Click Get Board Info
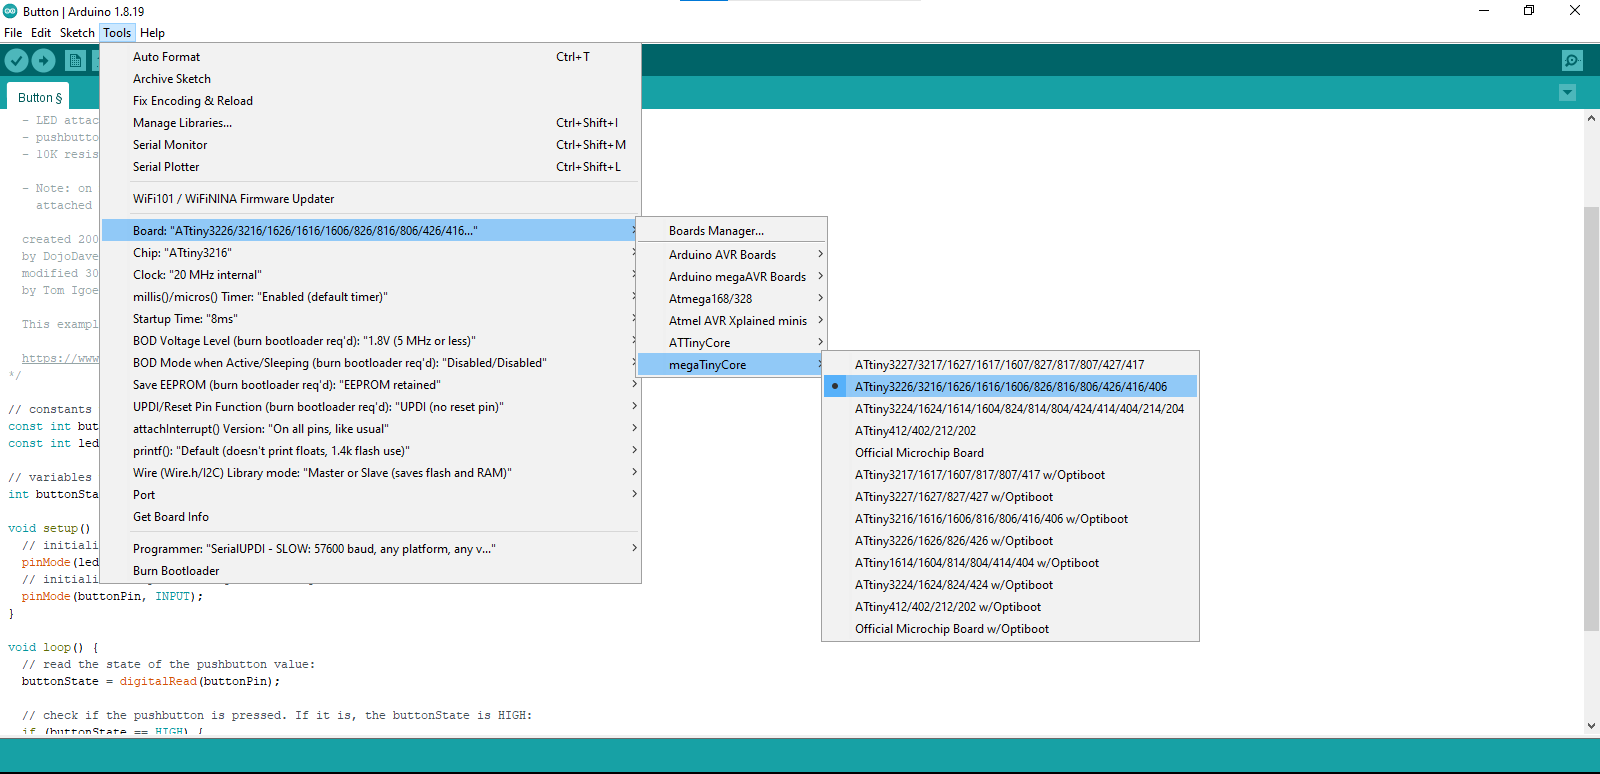The height and width of the screenshot is (774, 1600). pos(370,517)
